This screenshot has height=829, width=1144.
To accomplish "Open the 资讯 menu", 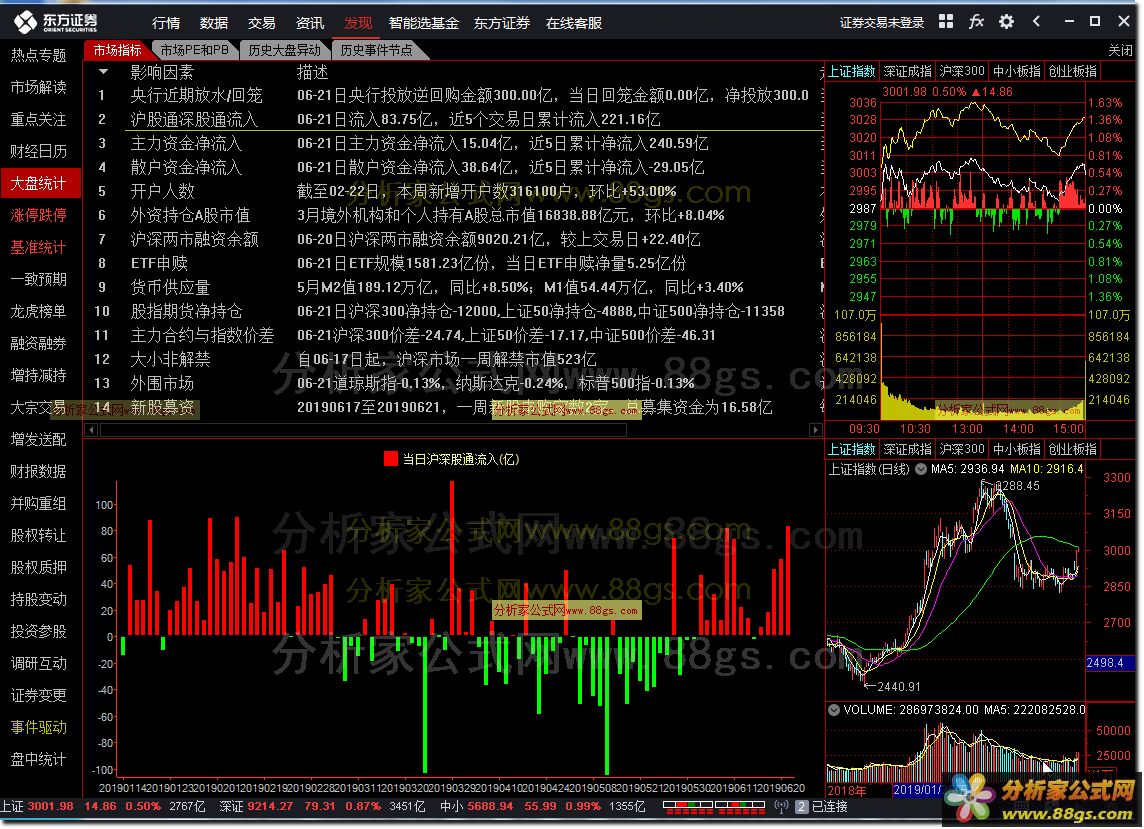I will tap(309, 23).
